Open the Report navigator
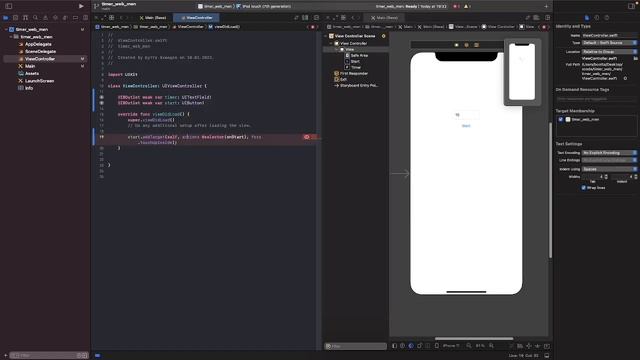This screenshot has width=640, height=360. [85, 18]
